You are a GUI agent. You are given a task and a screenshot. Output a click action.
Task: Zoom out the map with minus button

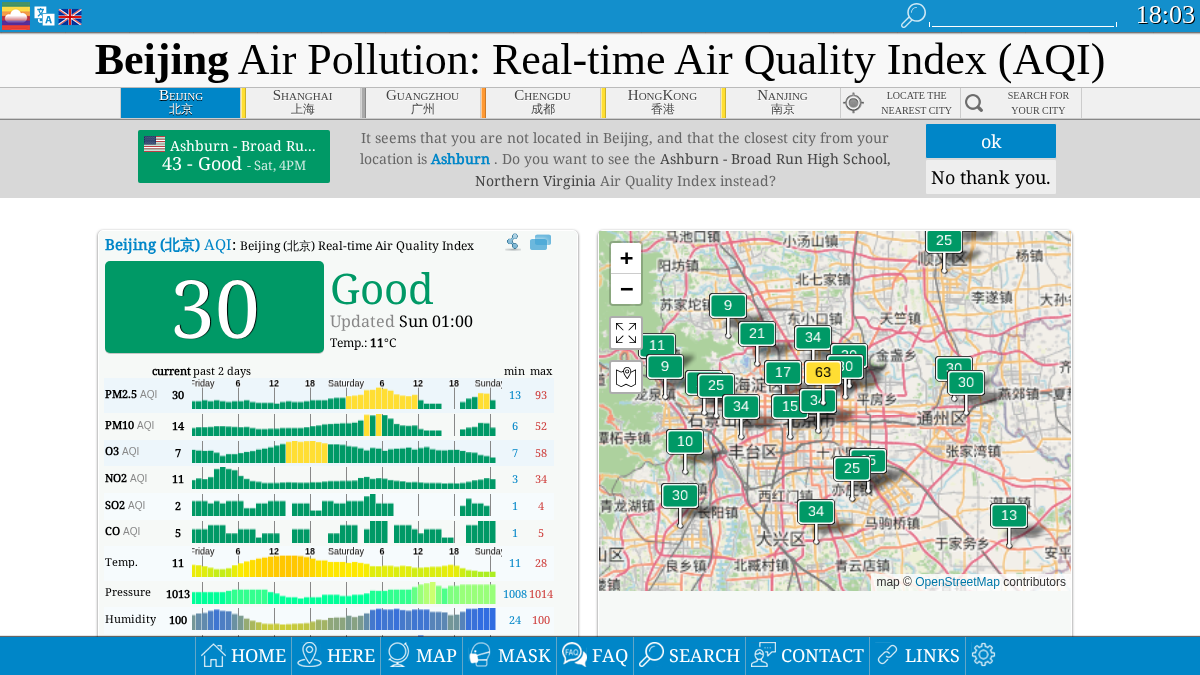(626, 289)
